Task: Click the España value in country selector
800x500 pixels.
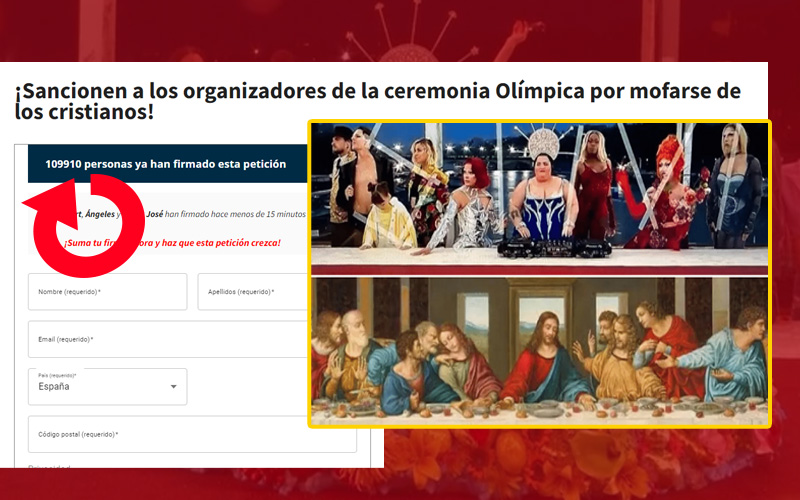Action: (x=54, y=387)
